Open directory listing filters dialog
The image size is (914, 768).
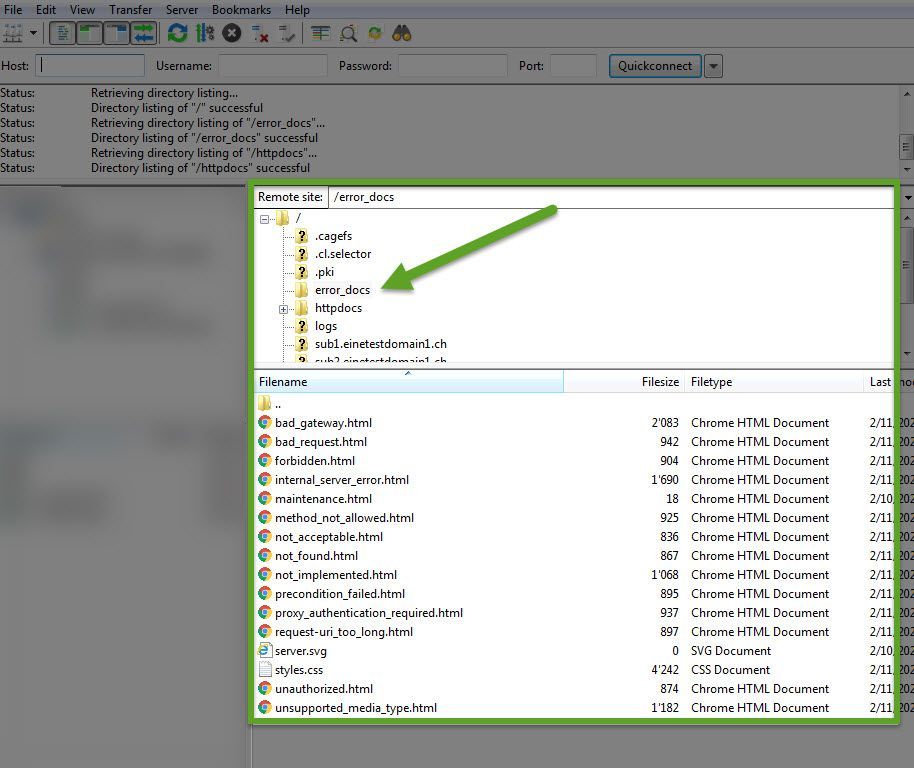click(x=320, y=34)
